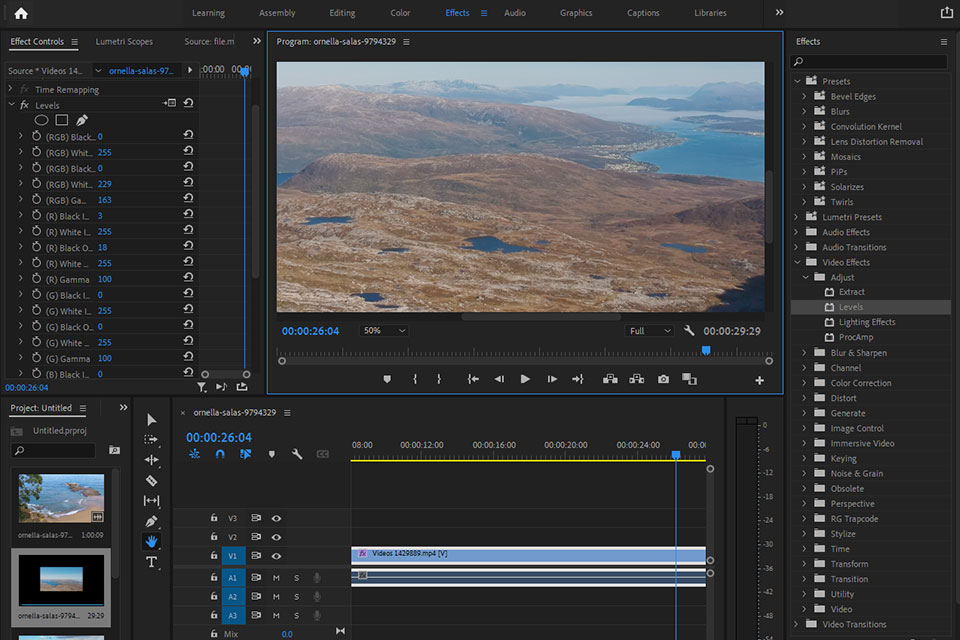Click the Effects search field
Screen dimensions: 960x640
tap(870, 62)
